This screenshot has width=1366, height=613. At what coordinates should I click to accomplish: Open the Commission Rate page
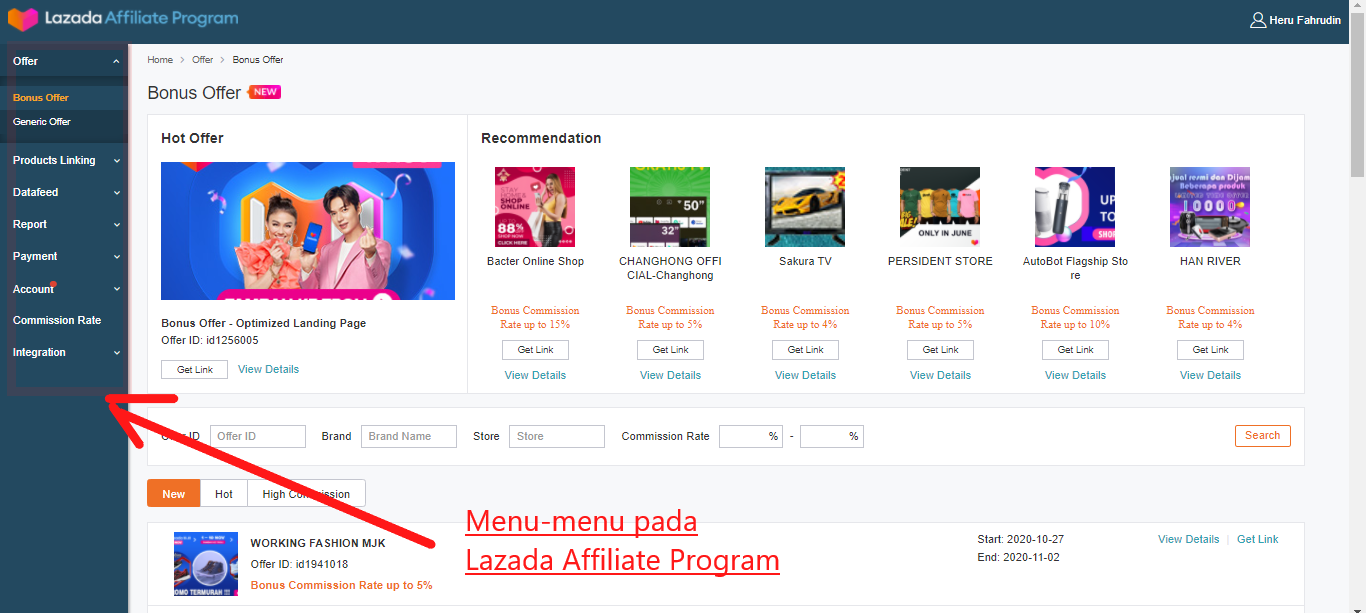pos(55,320)
